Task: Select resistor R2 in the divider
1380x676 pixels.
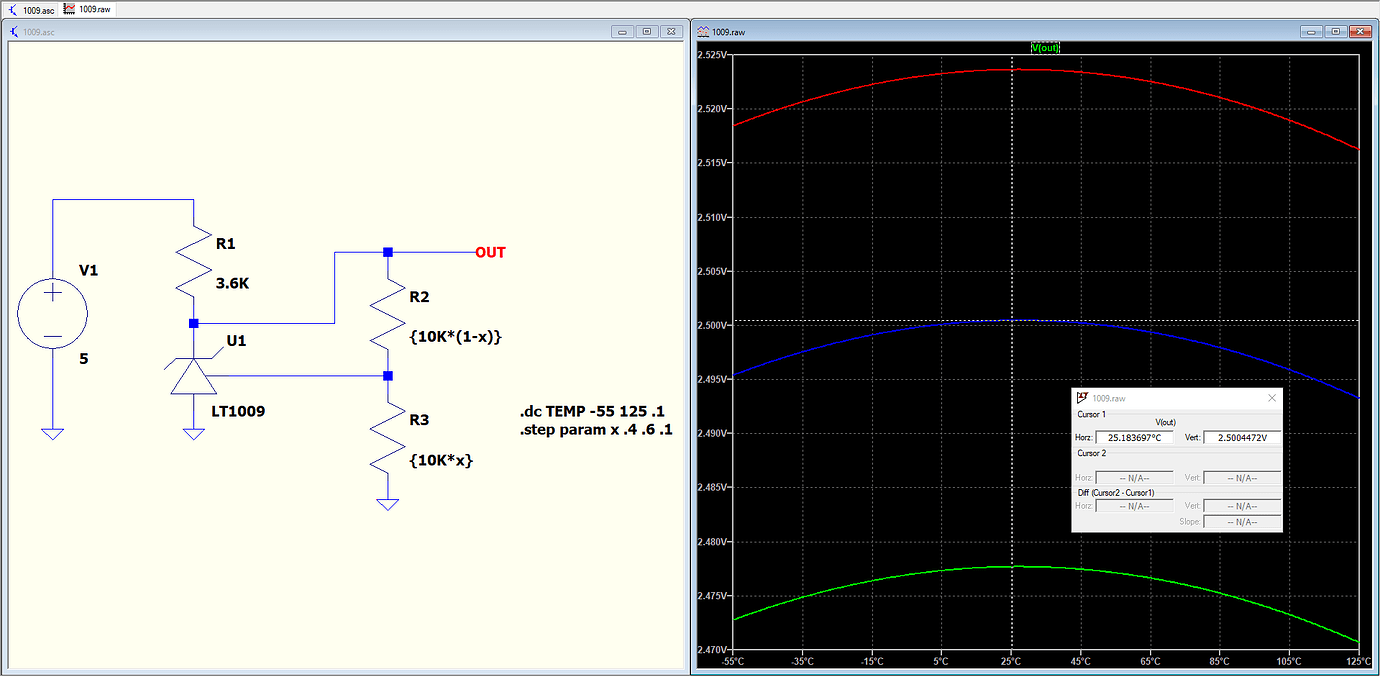Action: 387,316
